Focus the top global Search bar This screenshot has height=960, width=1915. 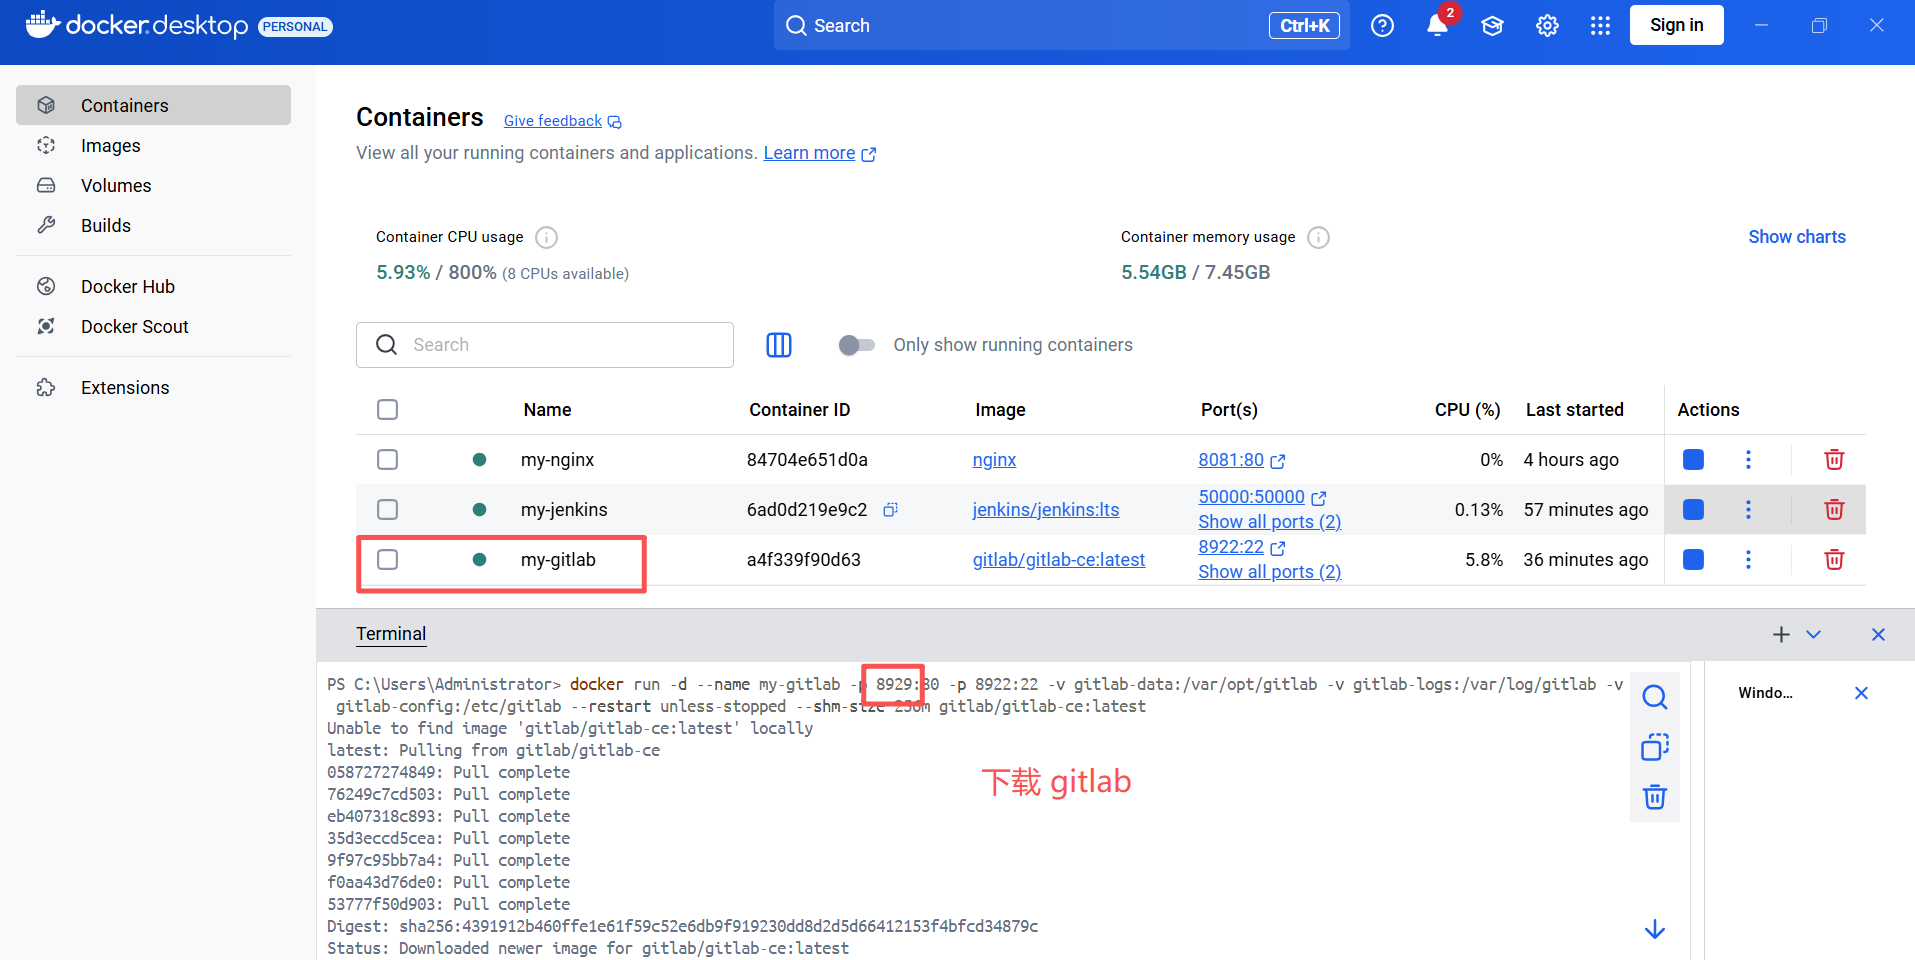[x=1061, y=25]
